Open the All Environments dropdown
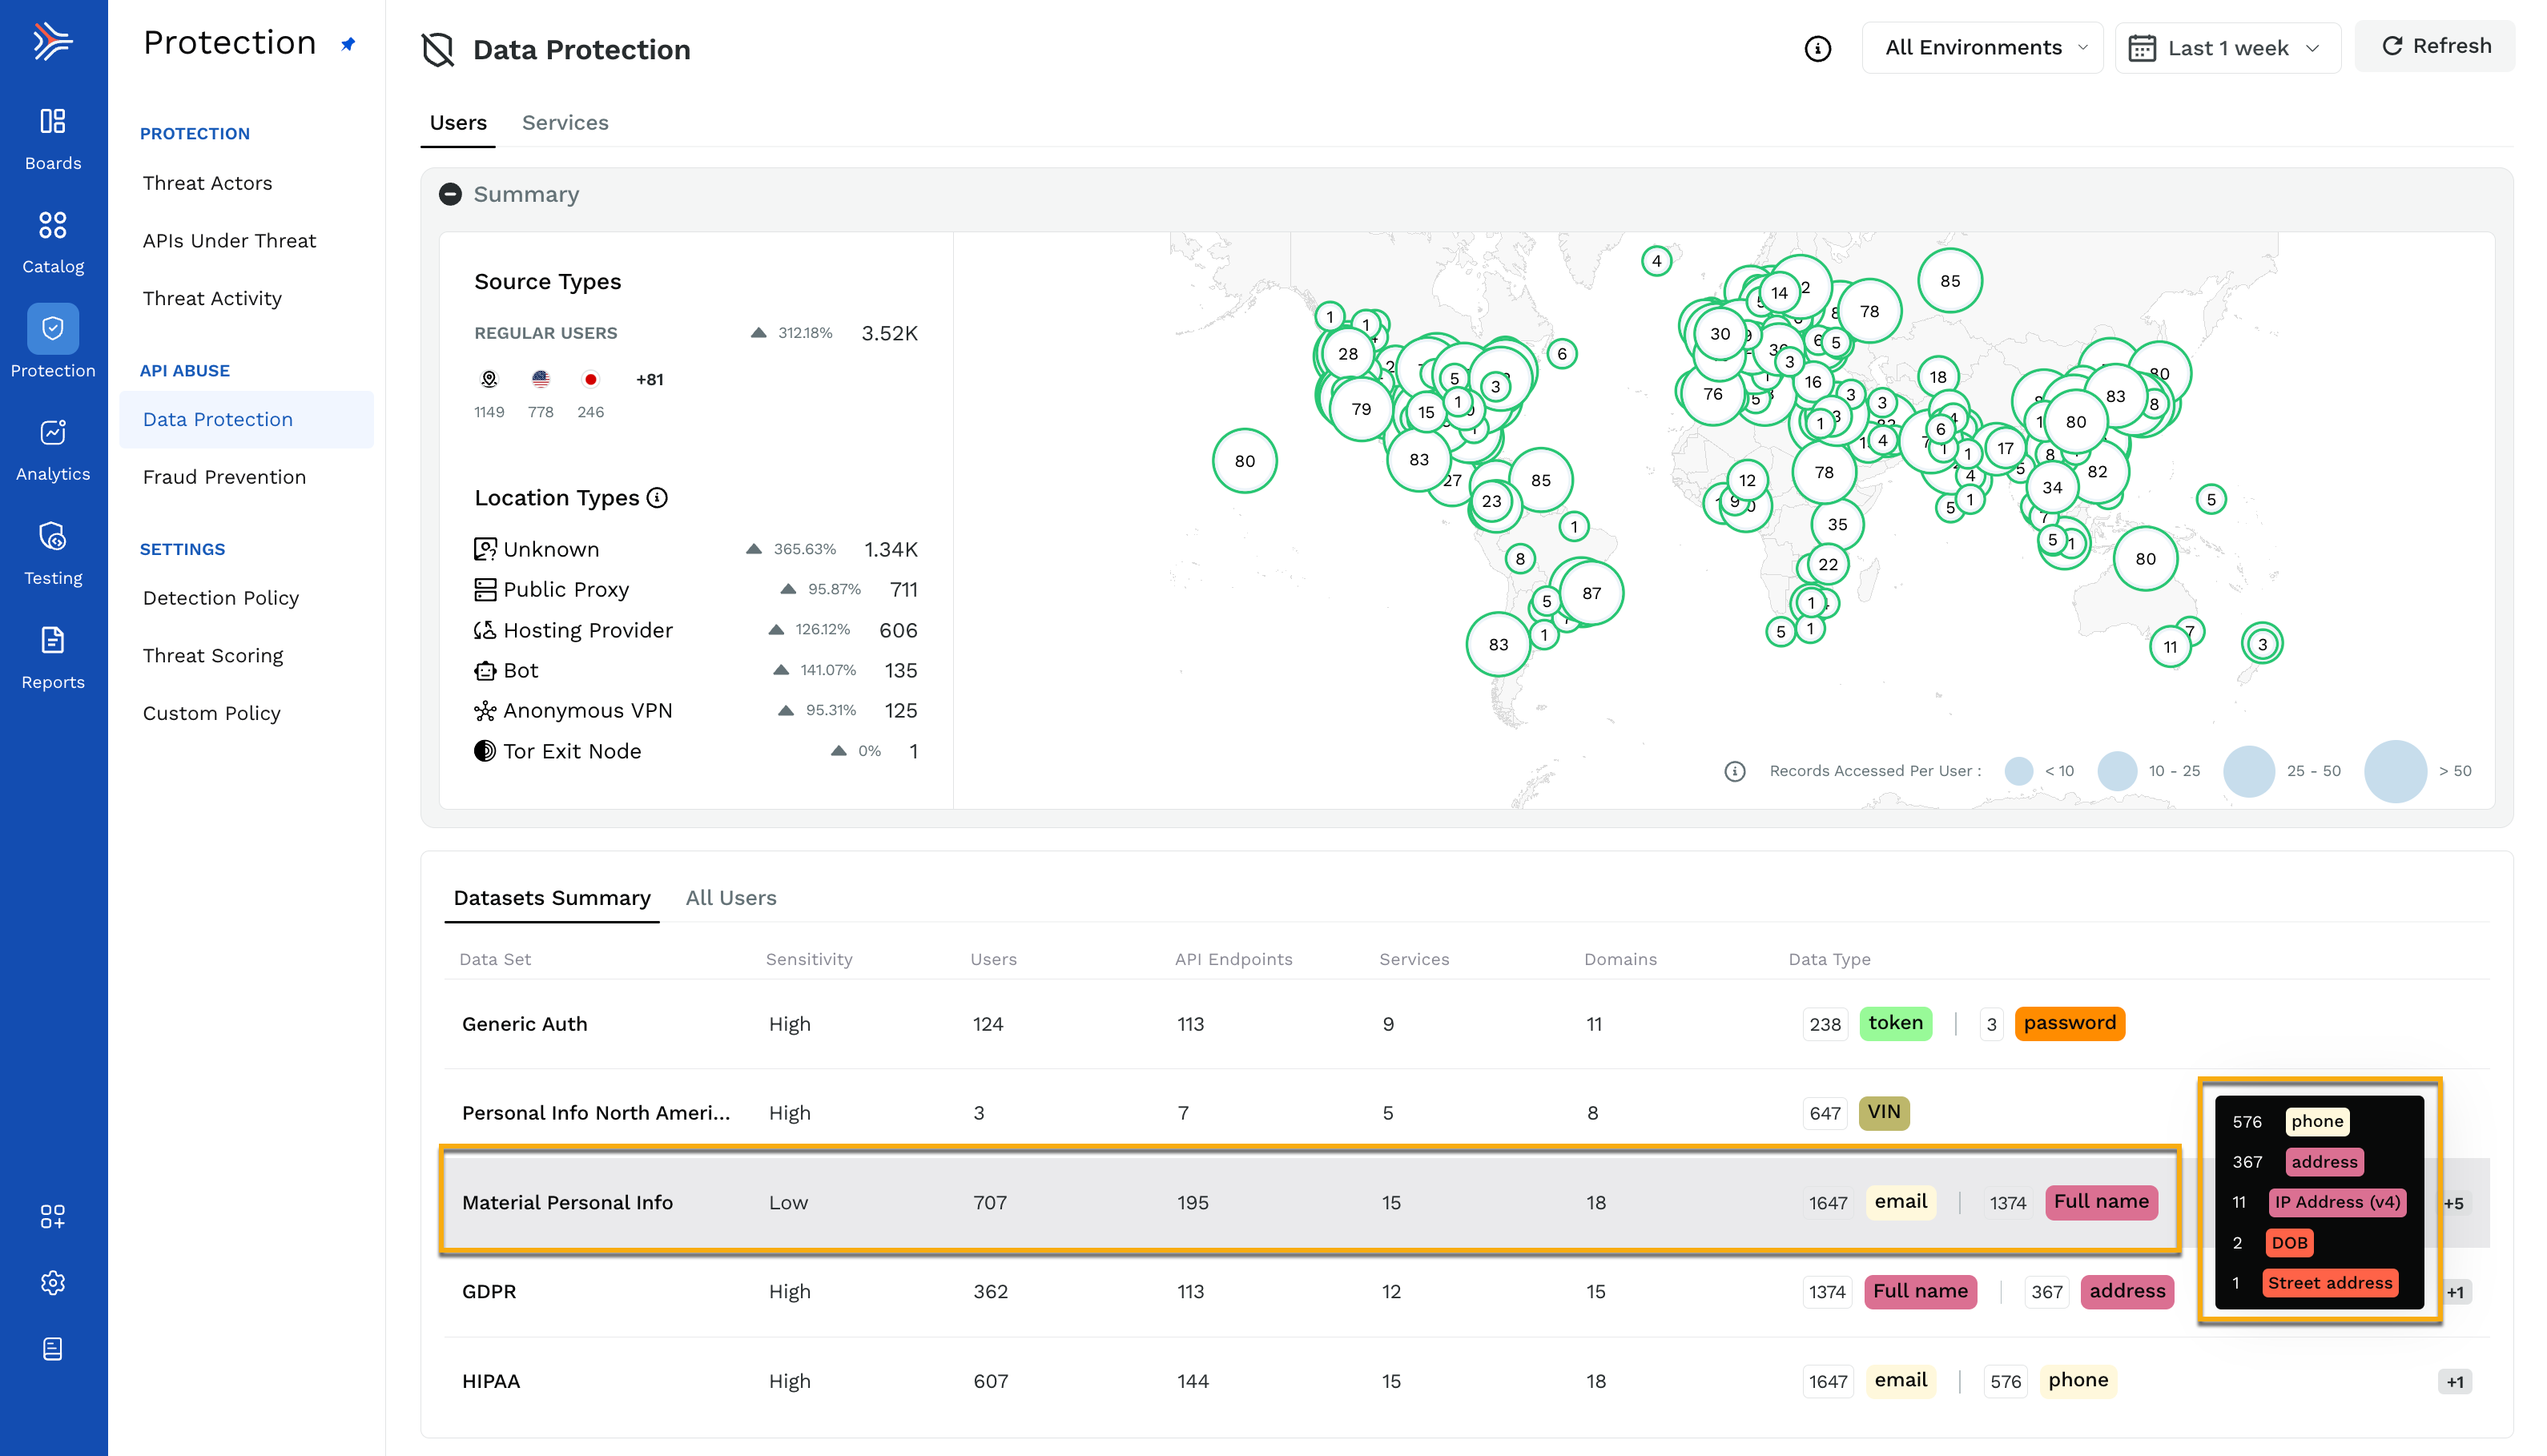Screen dimensions: 2547x1456 [1983, 48]
